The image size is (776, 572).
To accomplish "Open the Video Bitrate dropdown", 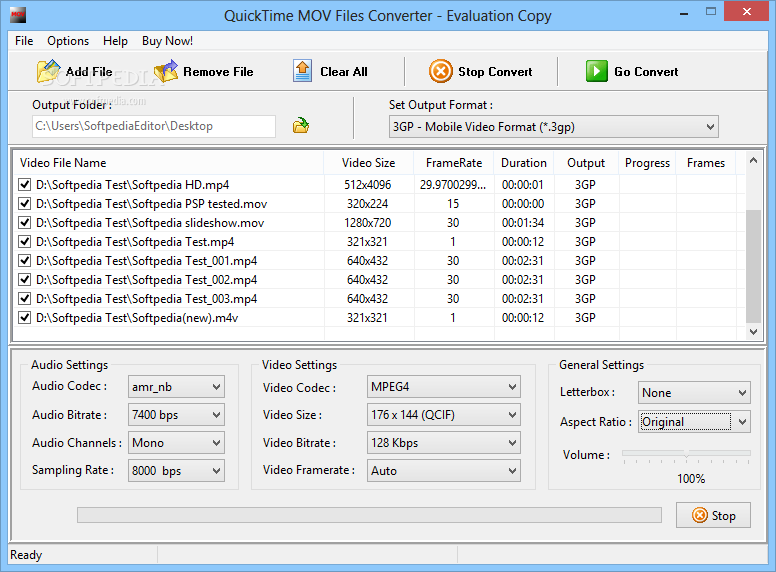I will tap(443, 443).
